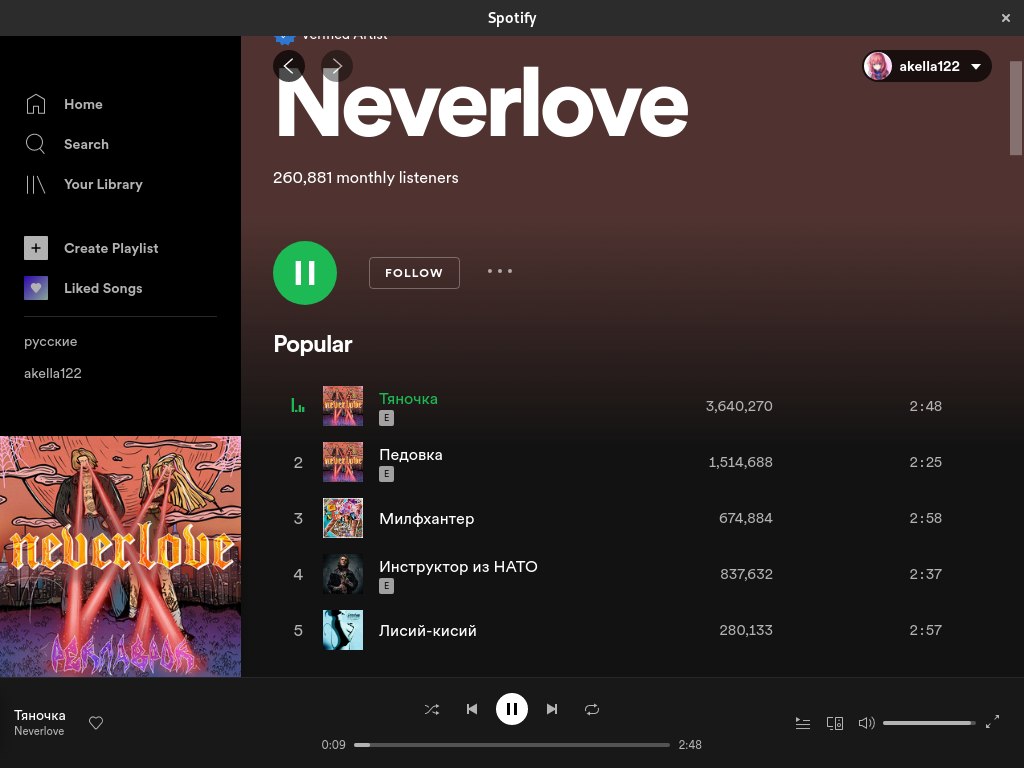The width and height of the screenshot is (1024, 768).
Task: Click the Search magnifier icon
Action: pyautogui.click(x=36, y=144)
